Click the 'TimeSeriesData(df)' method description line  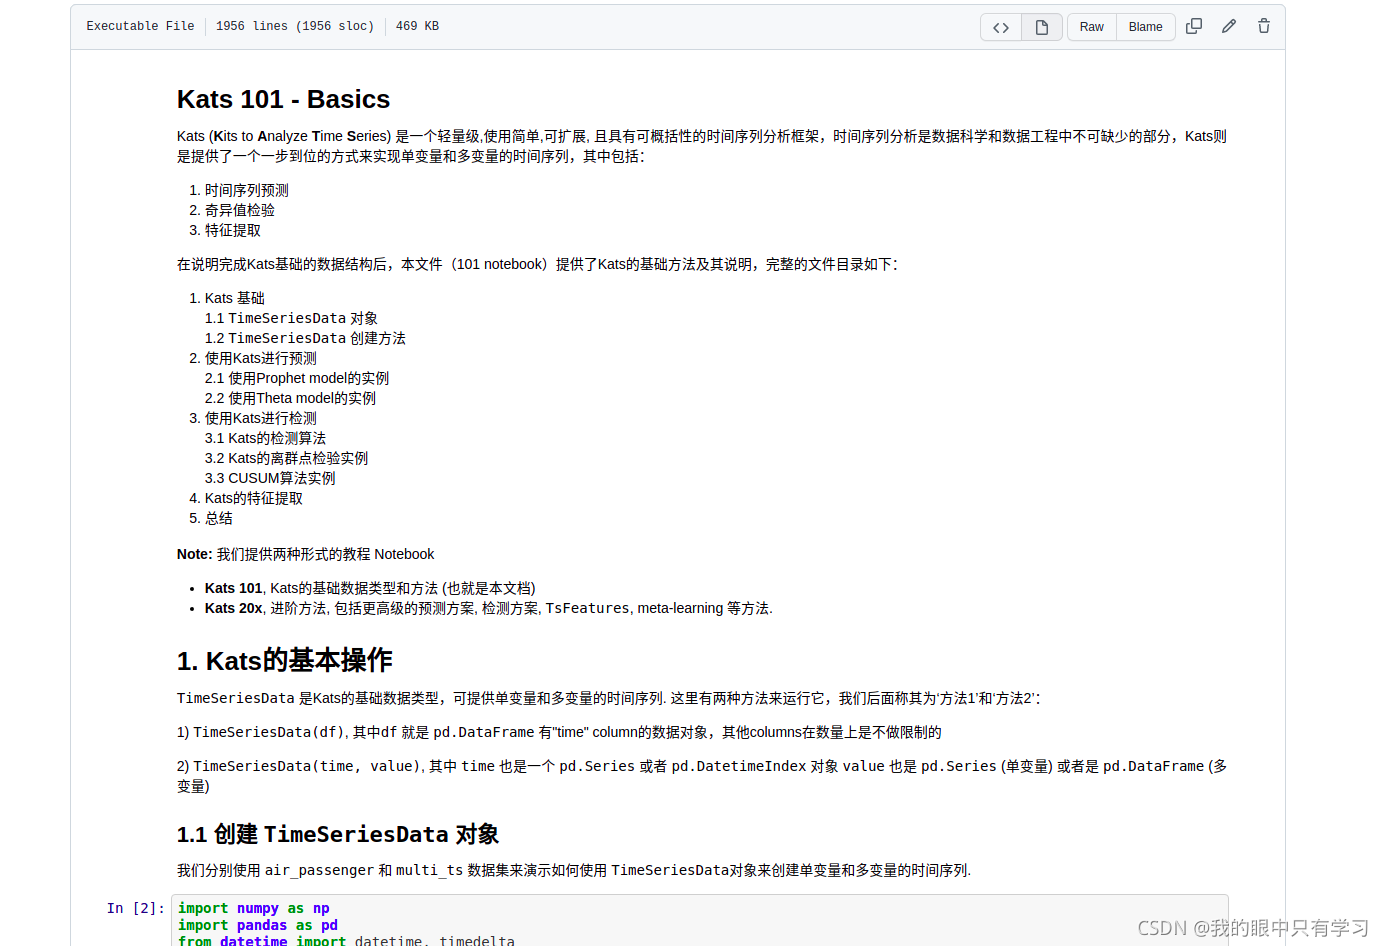(559, 732)
